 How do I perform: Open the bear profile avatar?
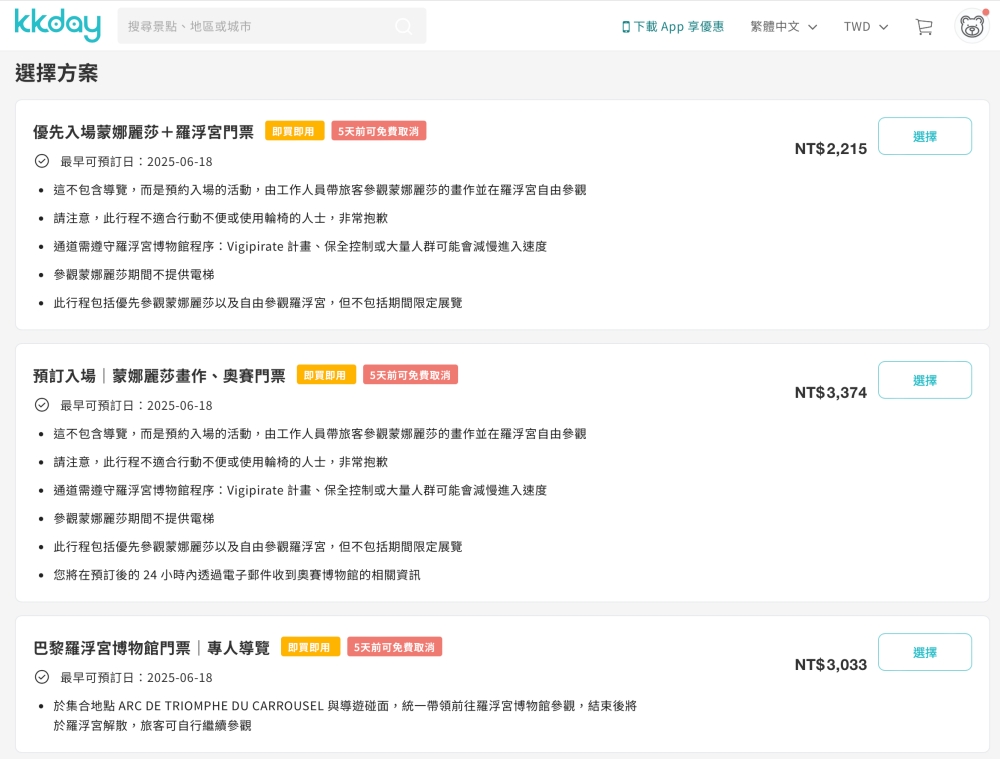971,26
